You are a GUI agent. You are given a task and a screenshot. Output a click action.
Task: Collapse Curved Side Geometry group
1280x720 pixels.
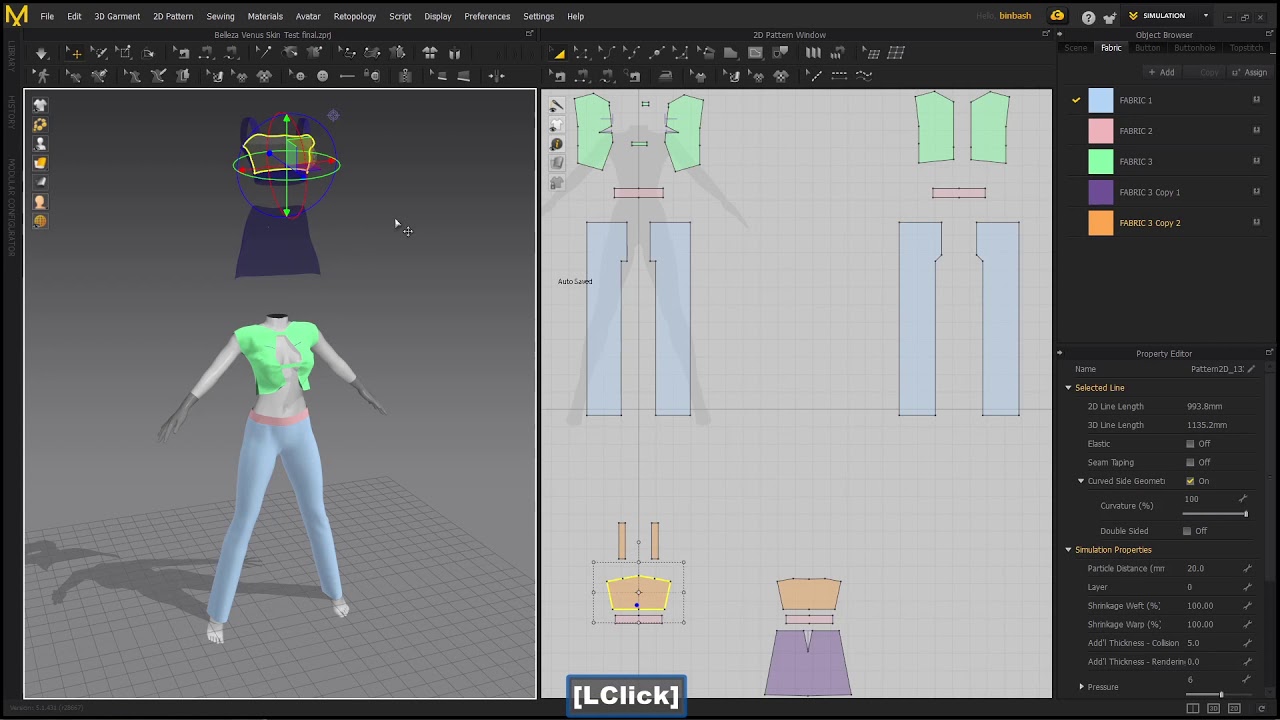pos(1081,481)
